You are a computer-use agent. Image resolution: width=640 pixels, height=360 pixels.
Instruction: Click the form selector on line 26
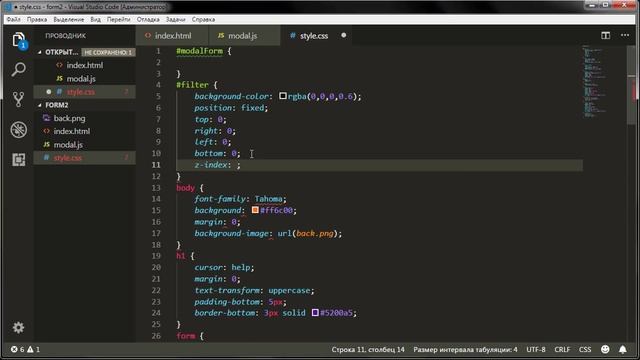185,336
